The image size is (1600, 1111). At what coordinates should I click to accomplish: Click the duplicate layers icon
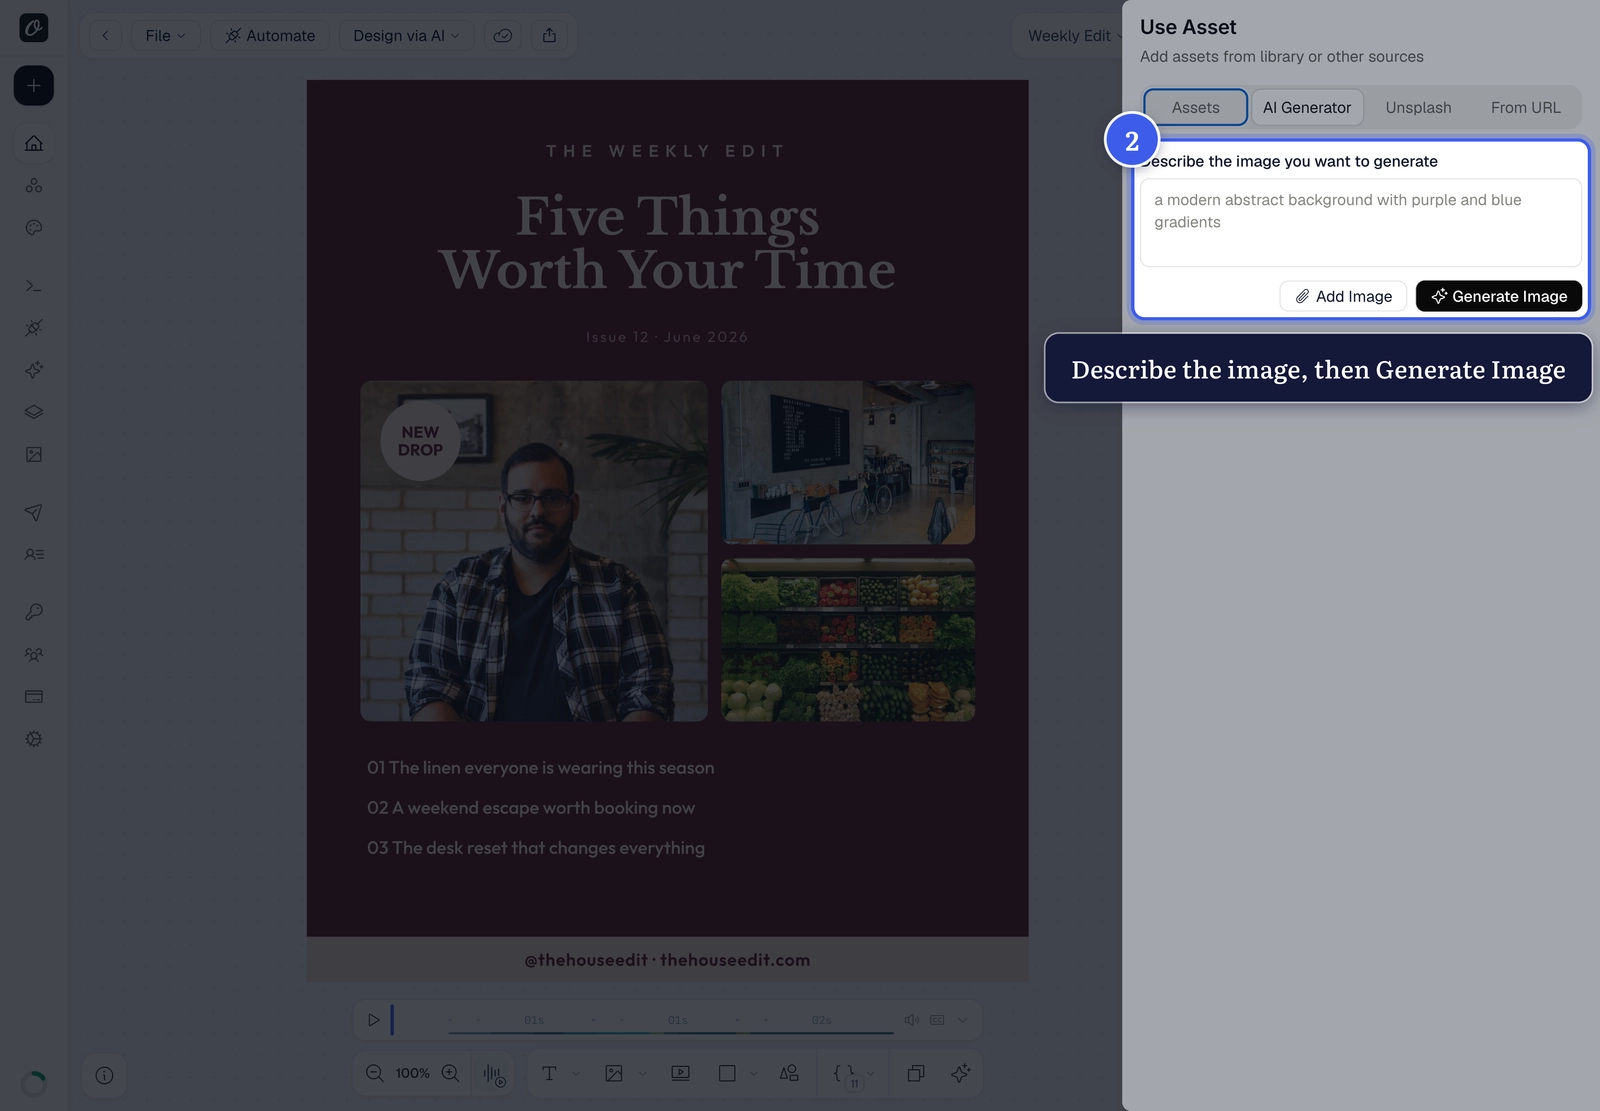tap(915, 1073)
